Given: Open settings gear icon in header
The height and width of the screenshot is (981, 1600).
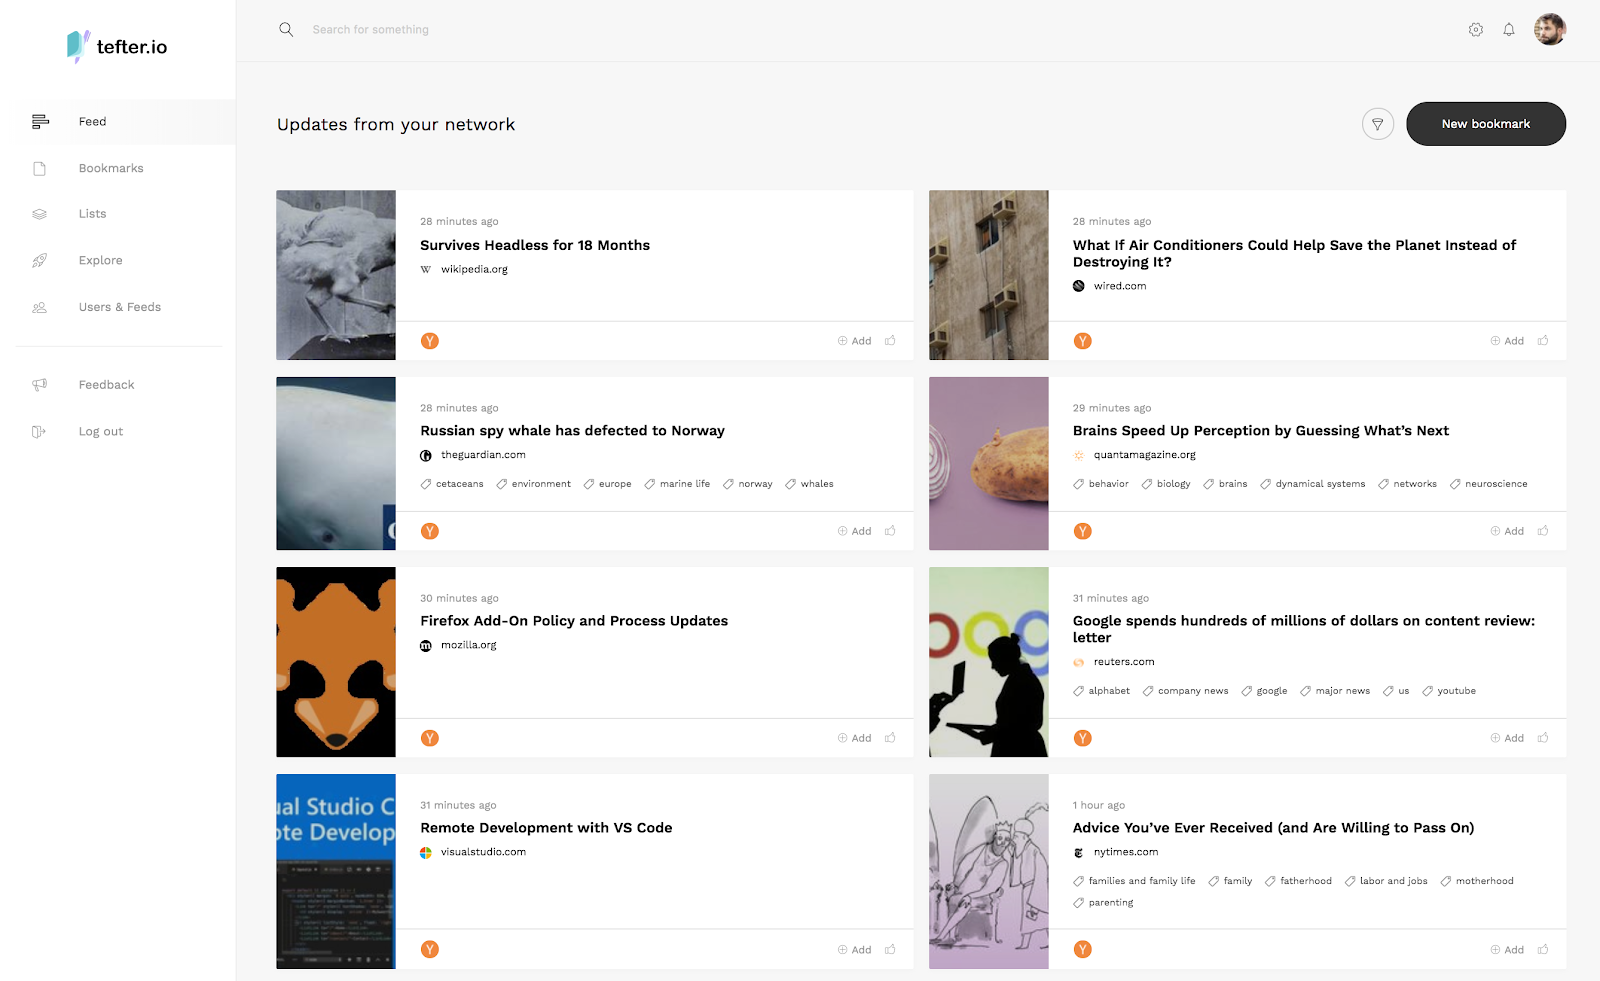Looking at the screenshot, I should [x=1476, y=30].
